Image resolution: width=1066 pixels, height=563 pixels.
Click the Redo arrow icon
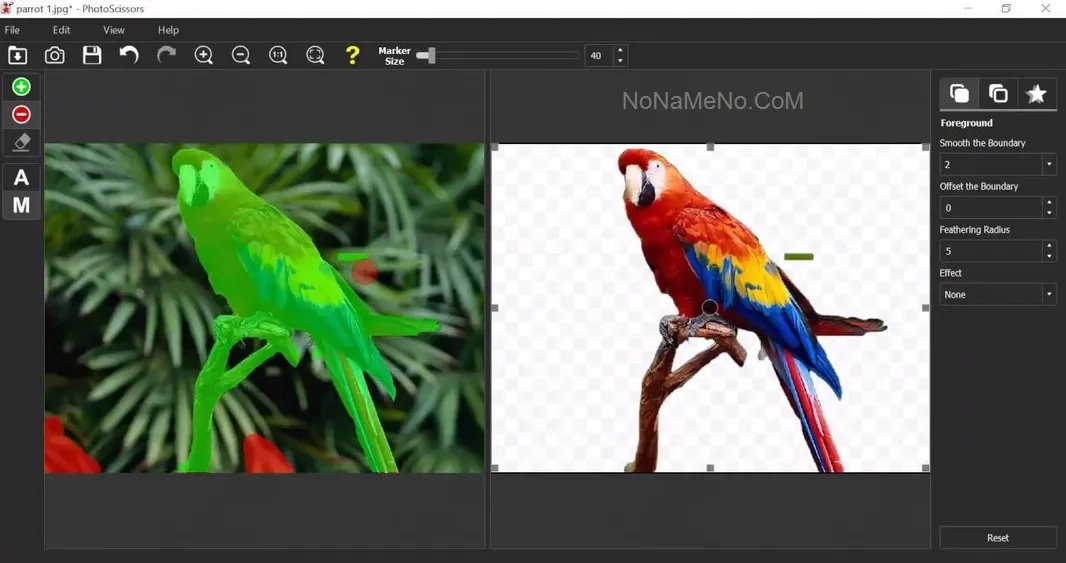click(x=166, y=56)
